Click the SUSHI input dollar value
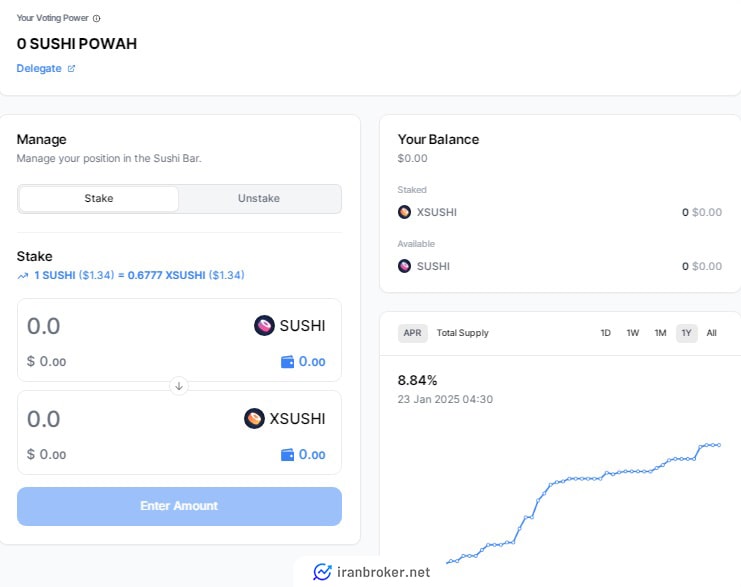741x587 pixels. pos(46,362)
